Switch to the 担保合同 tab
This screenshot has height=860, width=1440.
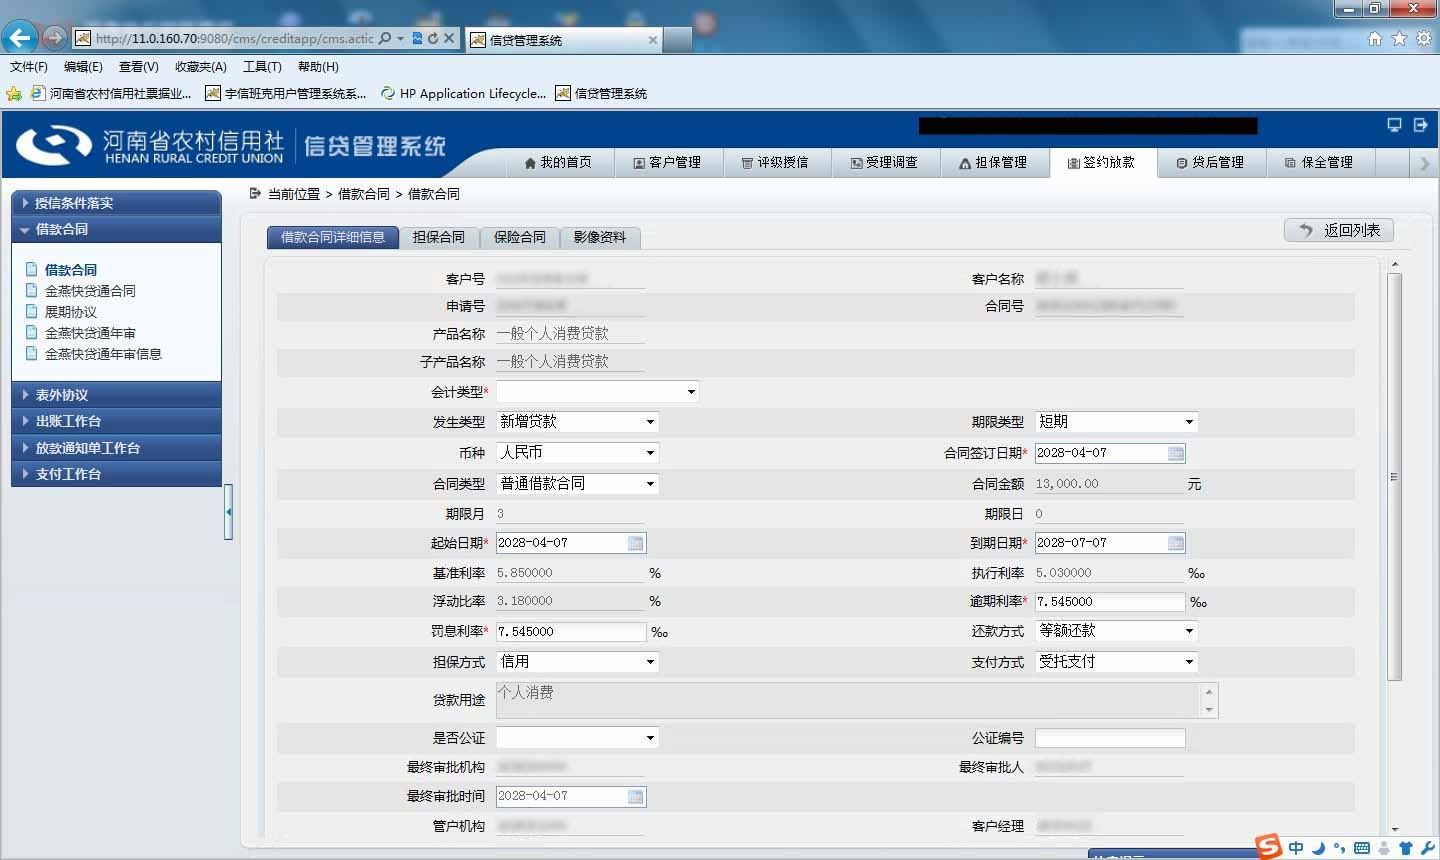439,237
